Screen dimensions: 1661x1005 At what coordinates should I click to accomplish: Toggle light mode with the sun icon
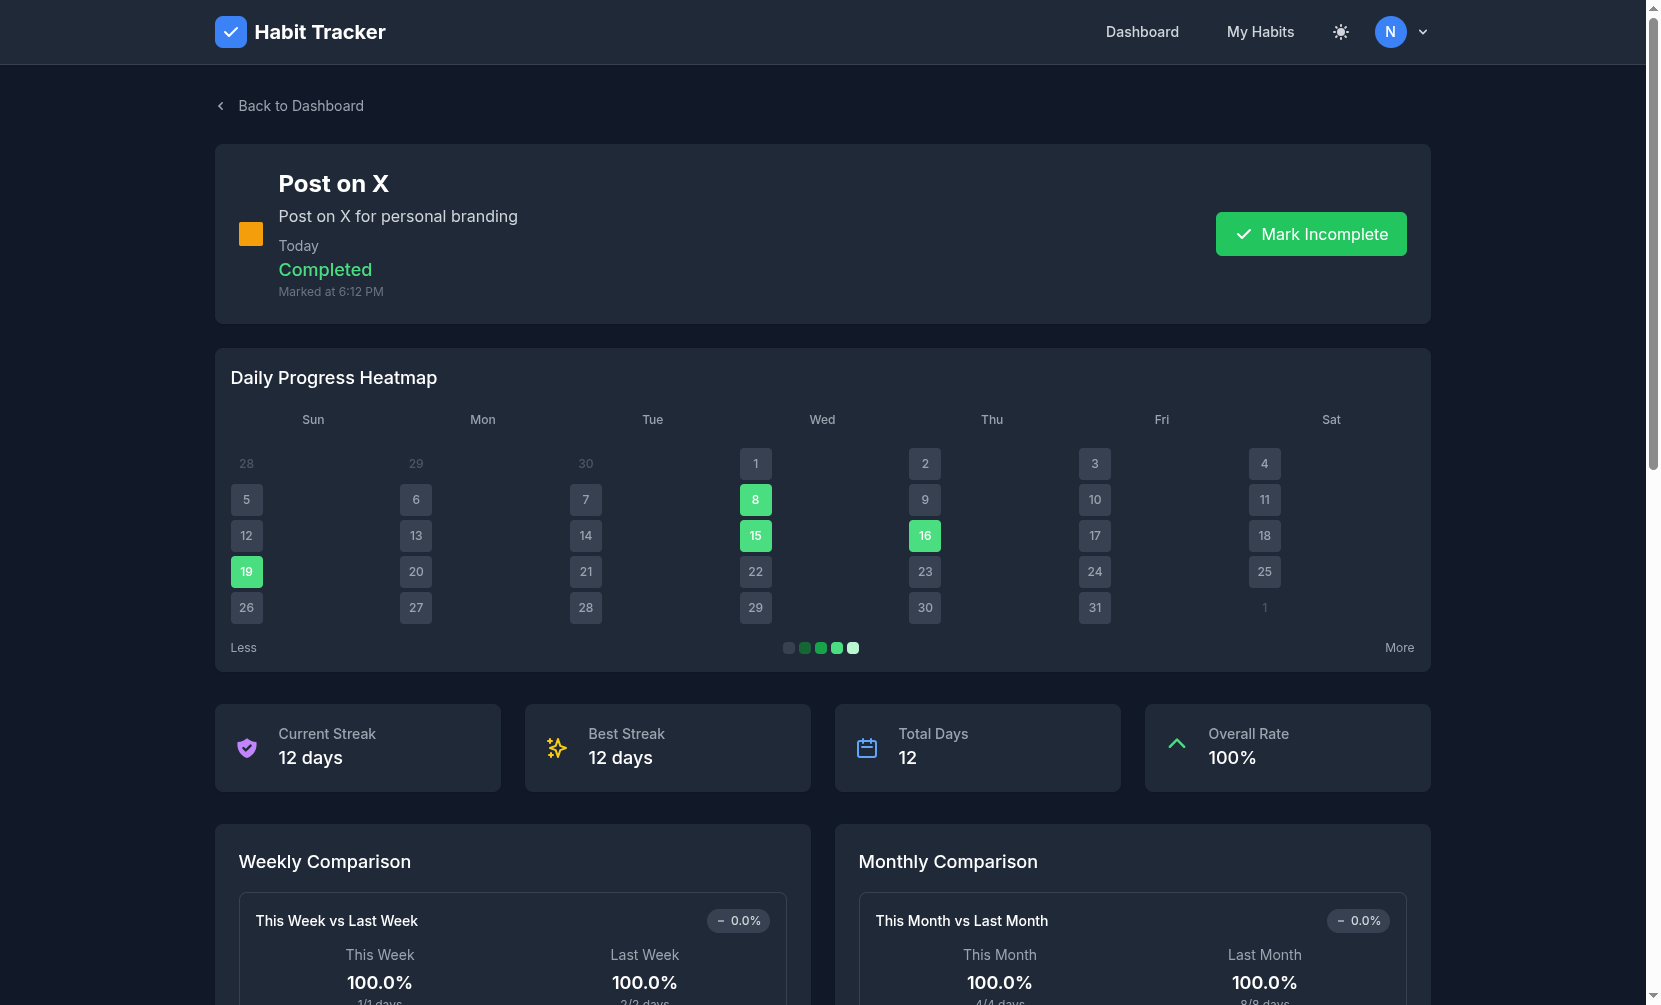pyautogui.click(x=1340, y=31)
